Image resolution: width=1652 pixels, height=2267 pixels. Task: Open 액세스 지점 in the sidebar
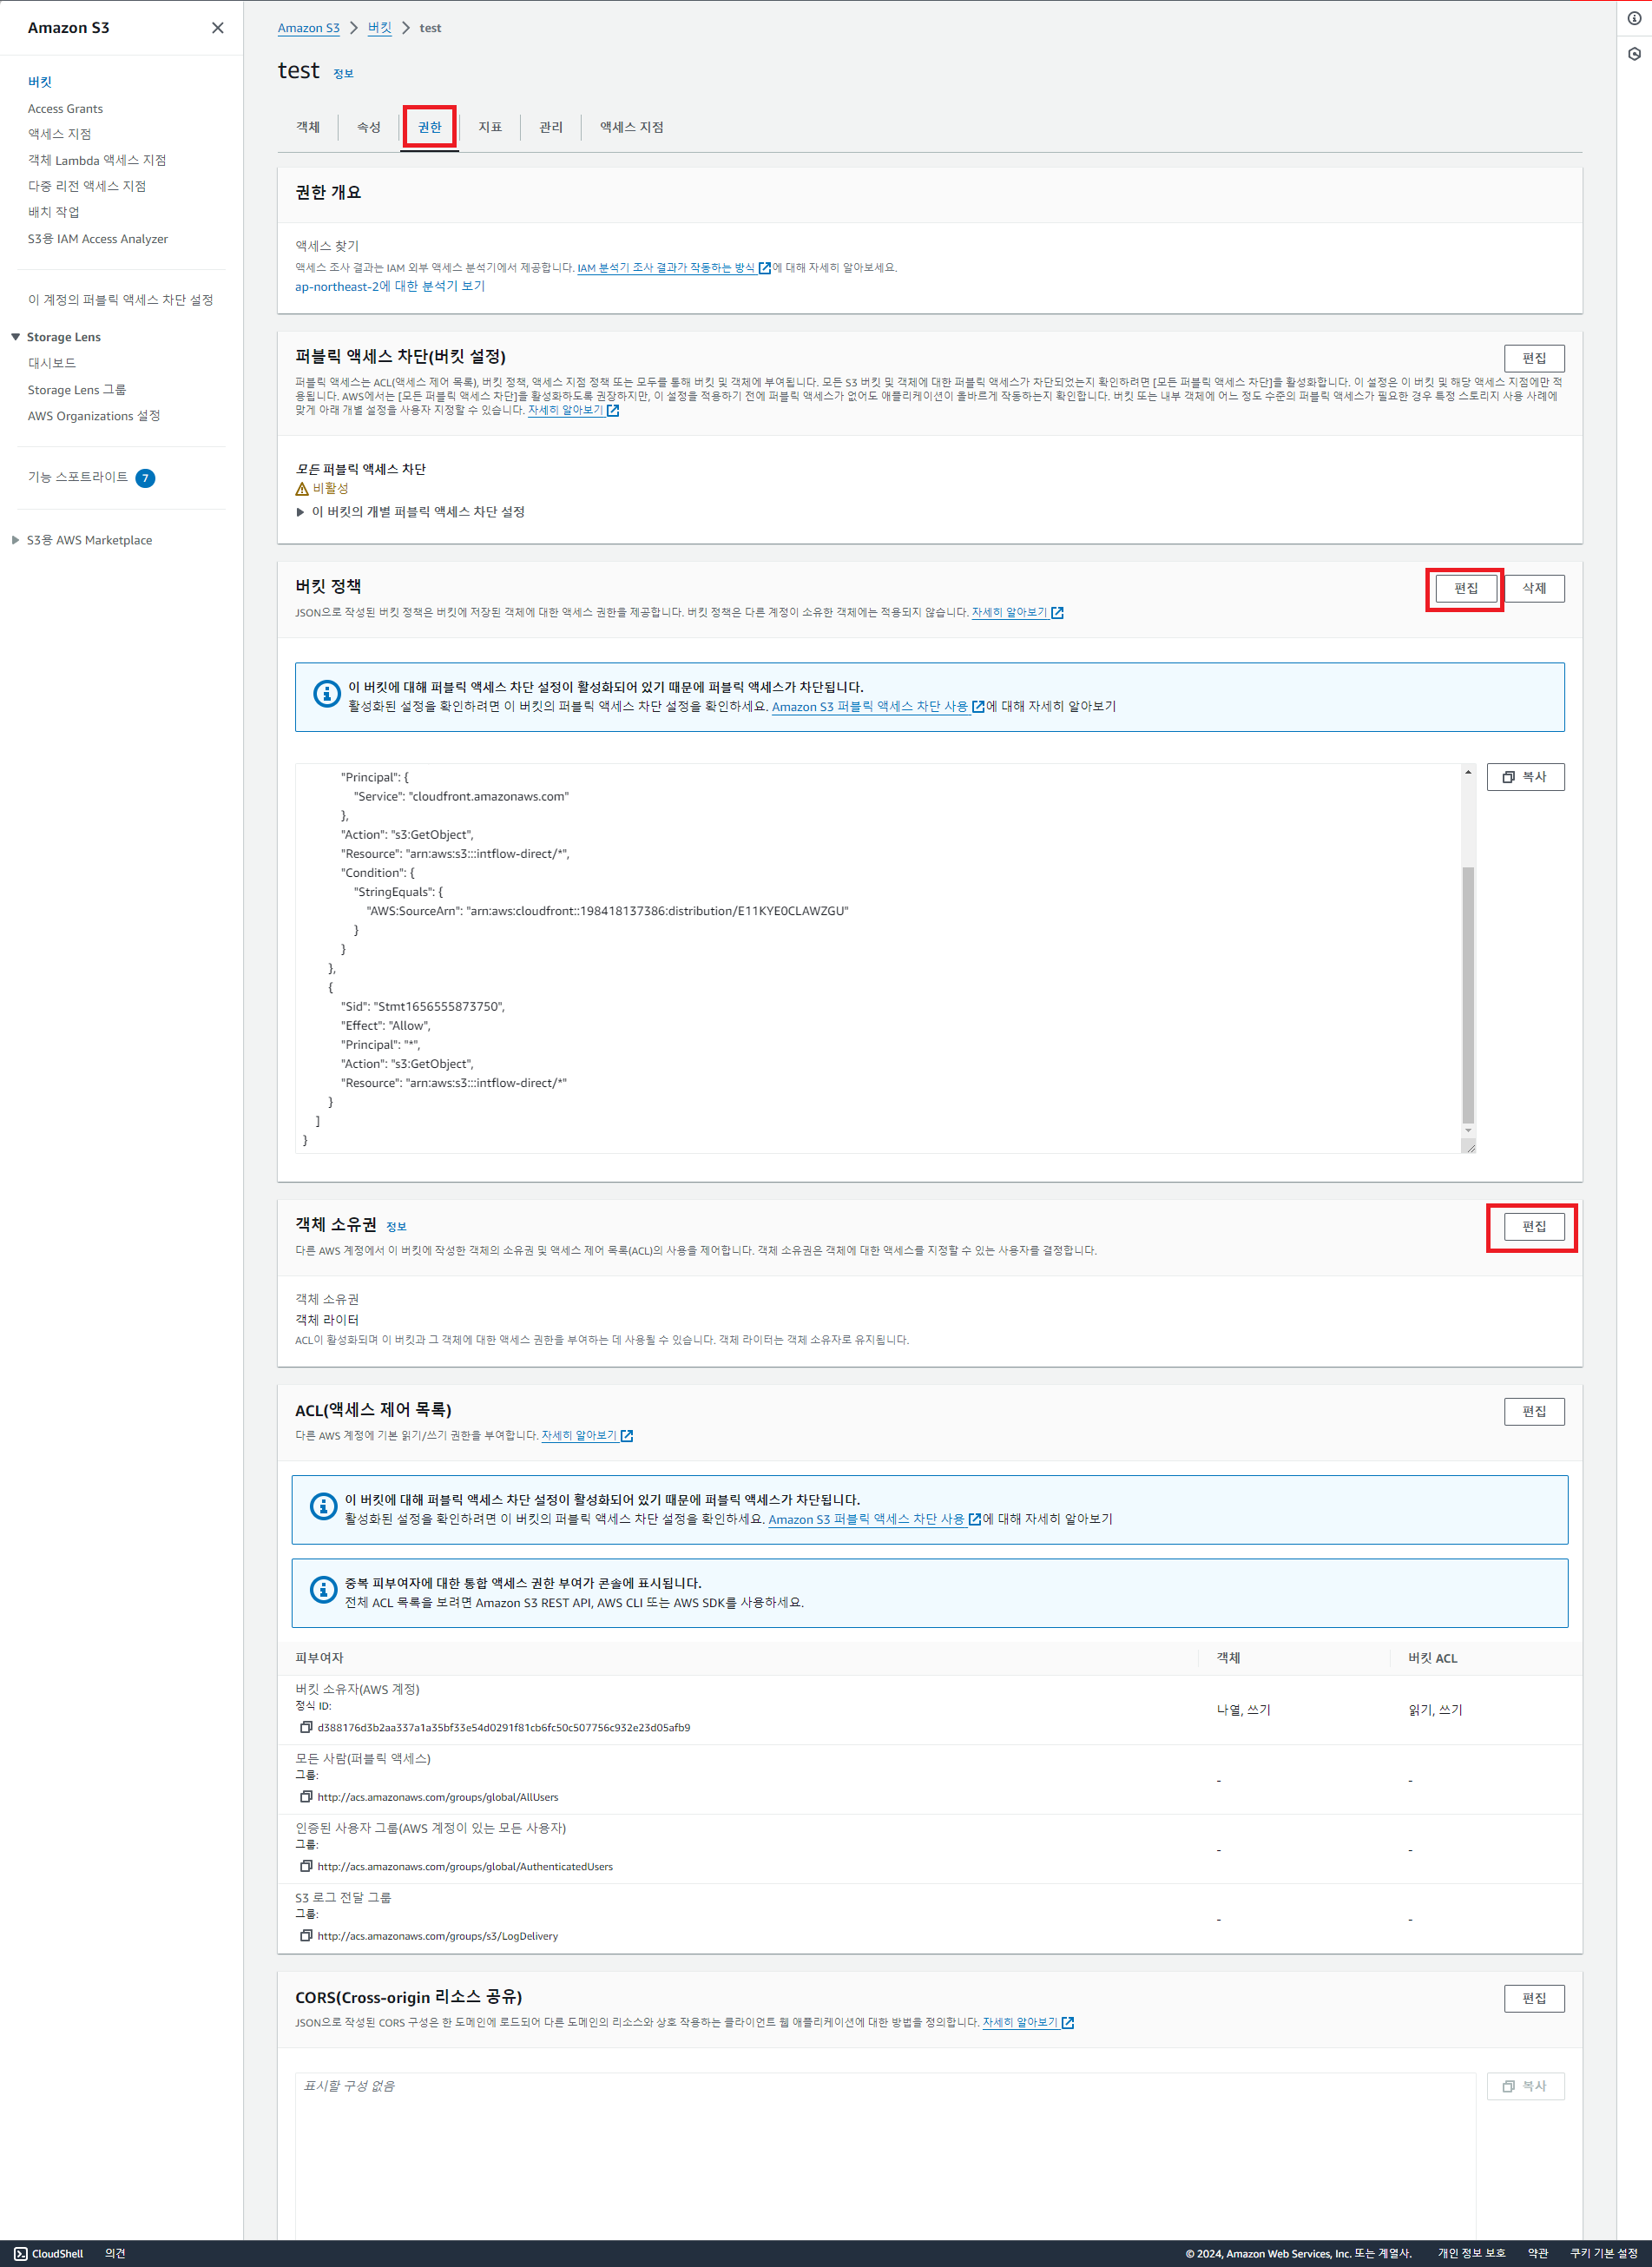(x=59, y=134)
